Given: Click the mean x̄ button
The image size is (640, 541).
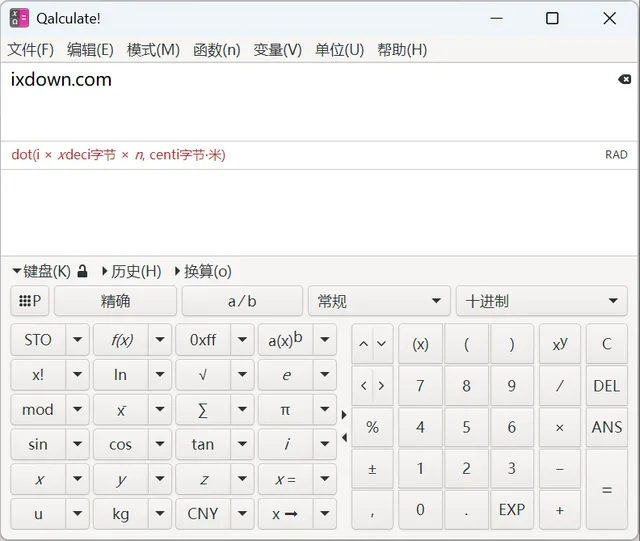Looking at the screenshot, I should click(x=120, y=410).
